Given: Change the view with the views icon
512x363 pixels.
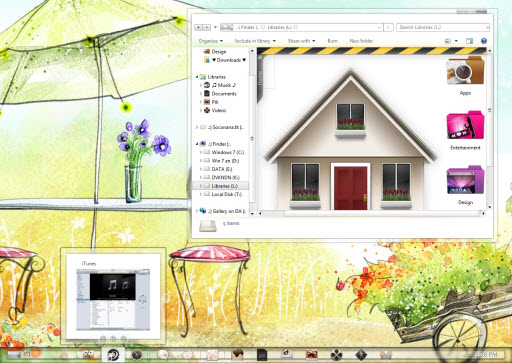Looking at the screenshot, I should click(x=448, y=41).
